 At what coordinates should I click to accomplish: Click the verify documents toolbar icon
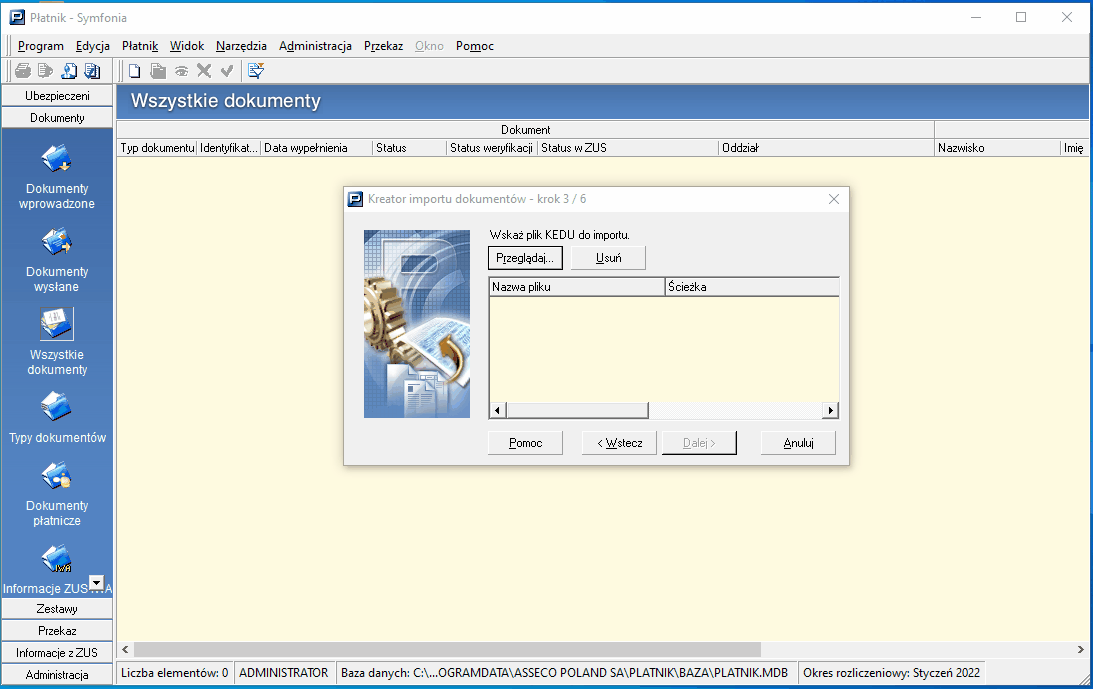click(x=92, y=70)
